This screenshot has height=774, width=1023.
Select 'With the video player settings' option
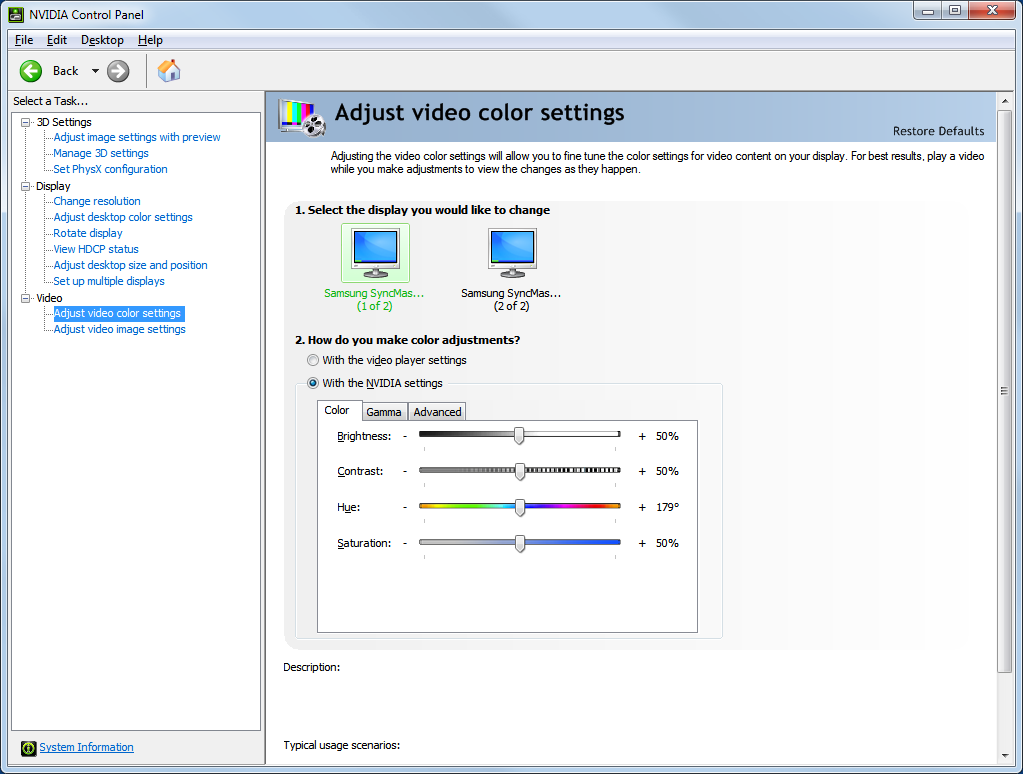pyautogui.click(x=313, y=360)
